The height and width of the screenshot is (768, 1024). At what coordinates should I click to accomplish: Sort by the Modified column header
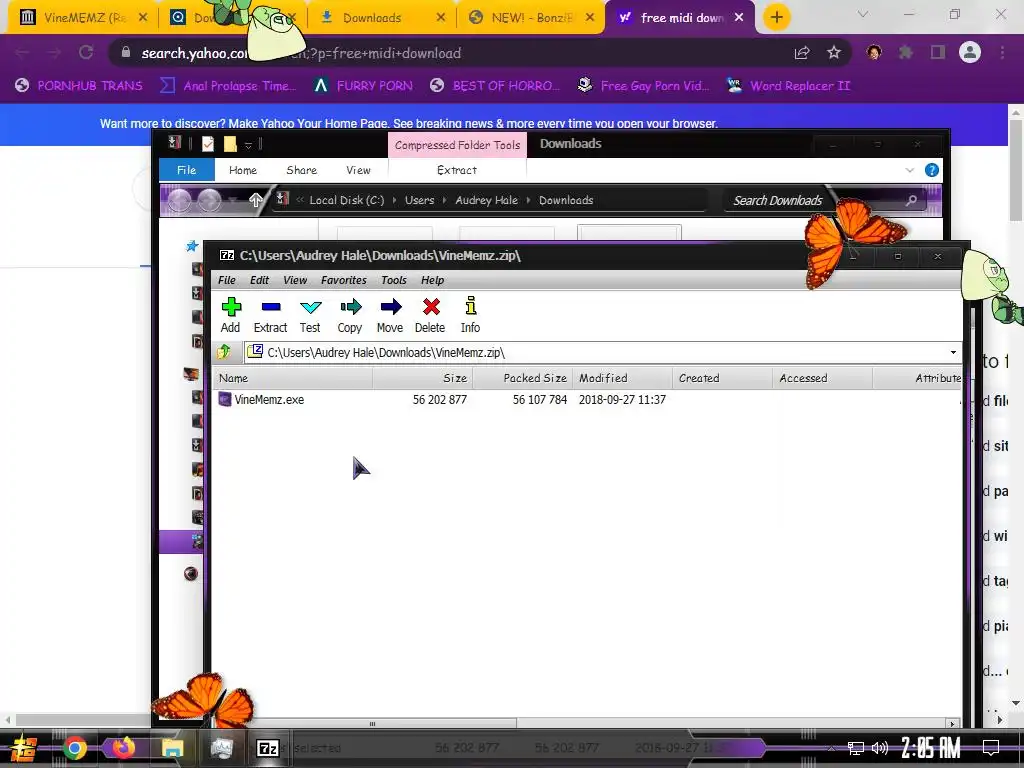(622, 378)
